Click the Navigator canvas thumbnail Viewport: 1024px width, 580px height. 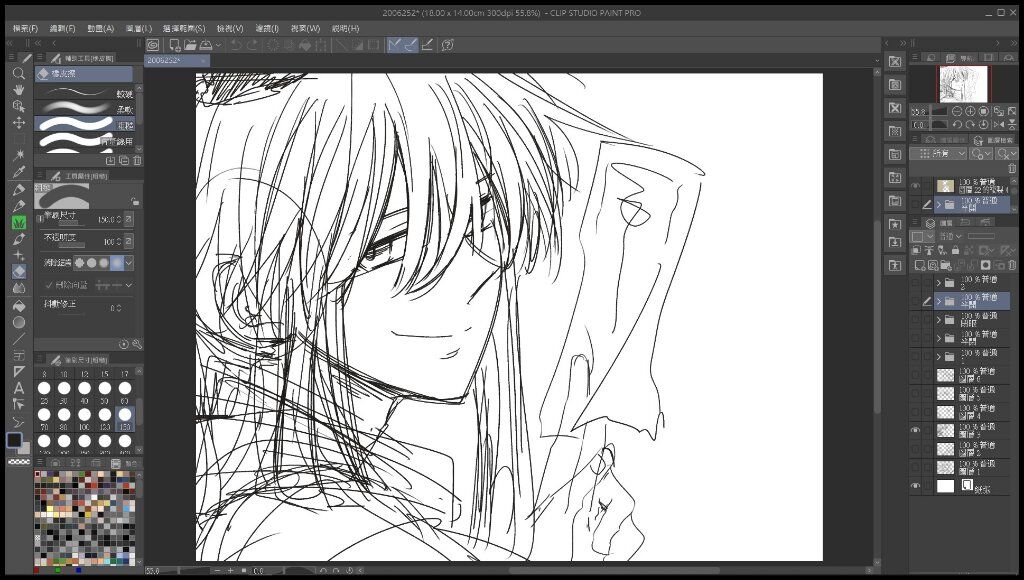[x=964, y=84]
